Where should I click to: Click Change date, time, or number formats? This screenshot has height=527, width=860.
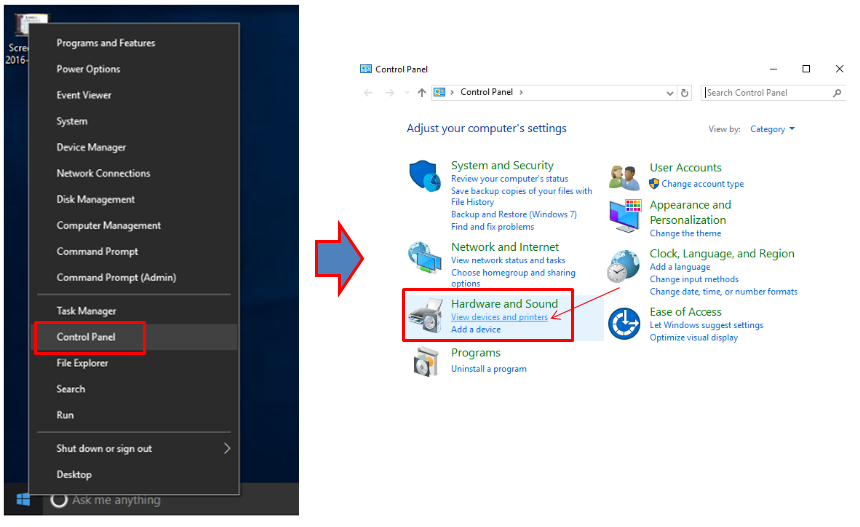723,292
